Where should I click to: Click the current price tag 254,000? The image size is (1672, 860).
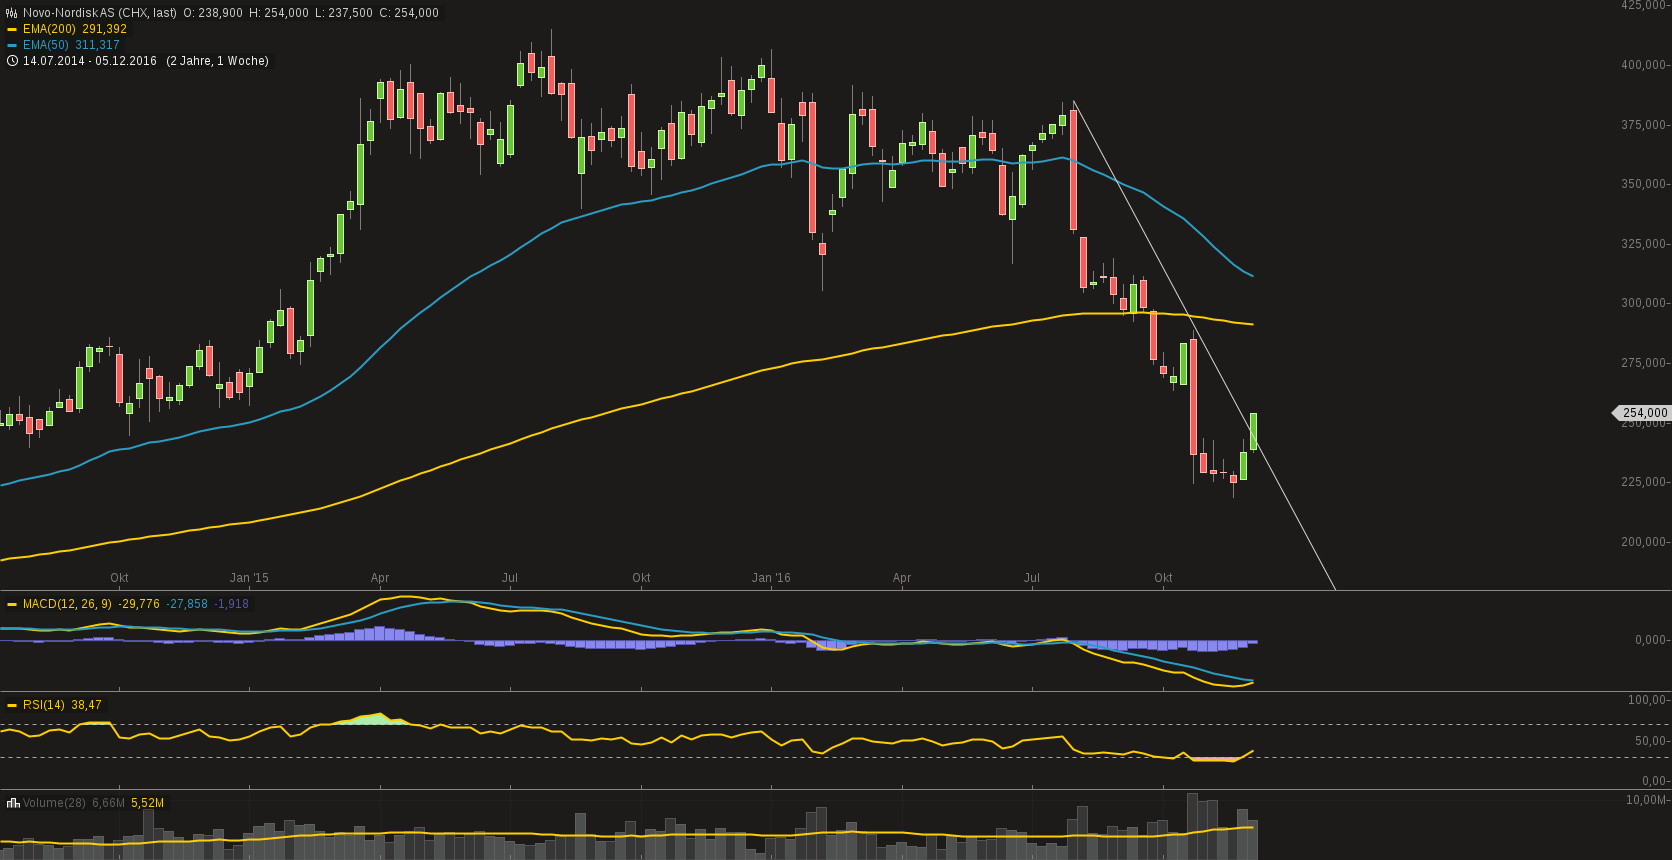point(1644,413)
